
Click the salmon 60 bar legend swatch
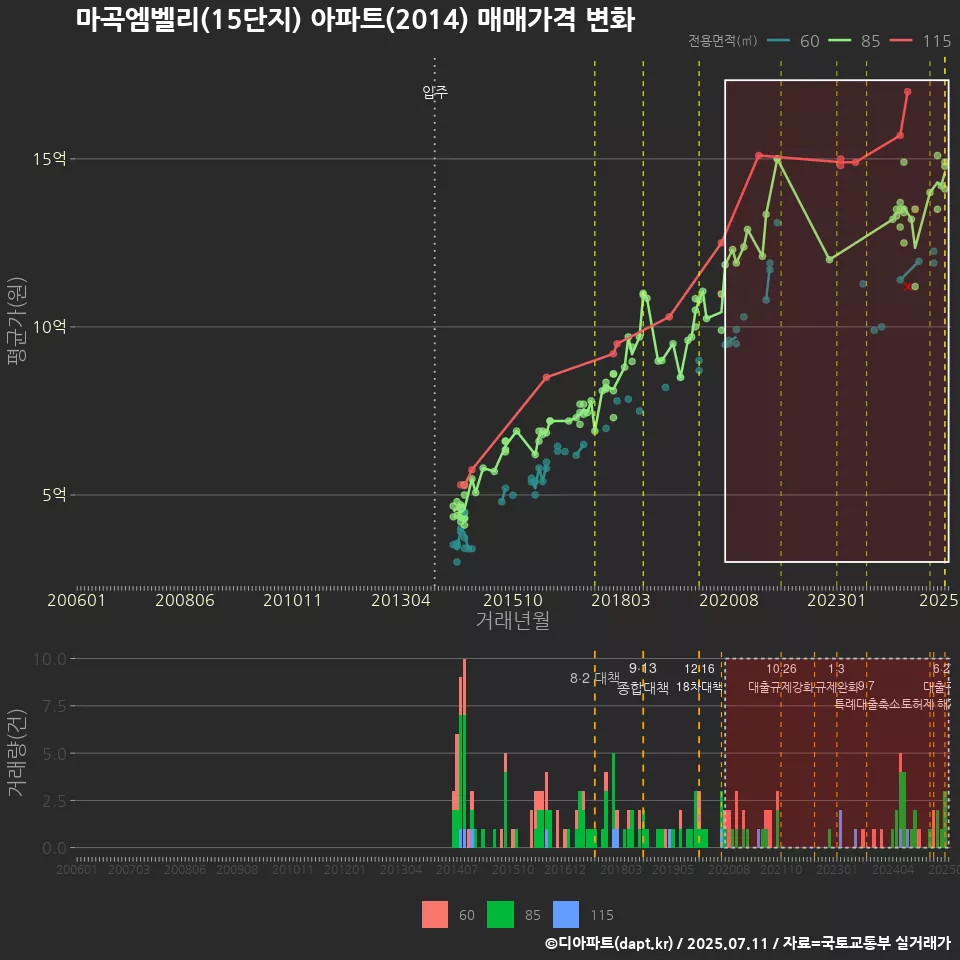[x=435, y=915]
